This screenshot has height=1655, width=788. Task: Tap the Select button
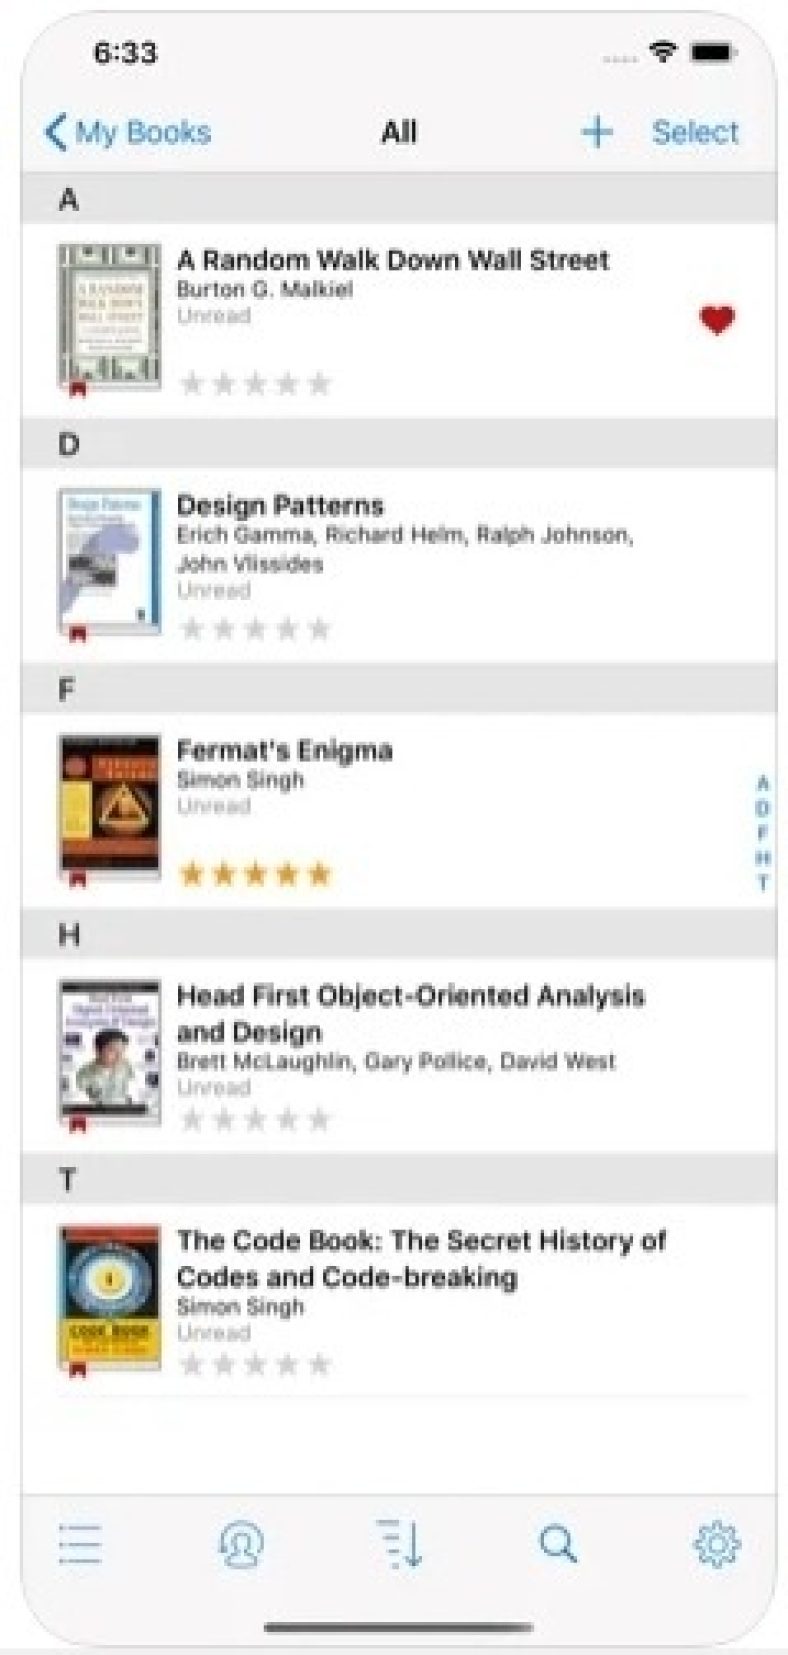695,132
